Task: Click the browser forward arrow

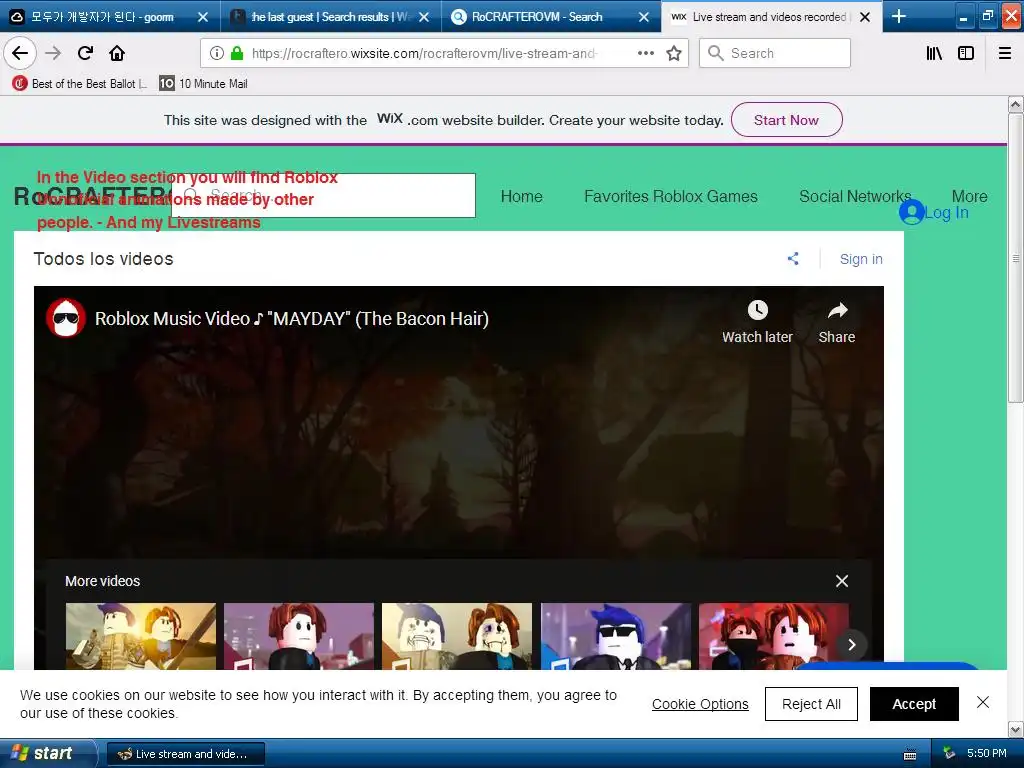Action: click(53, 53)
